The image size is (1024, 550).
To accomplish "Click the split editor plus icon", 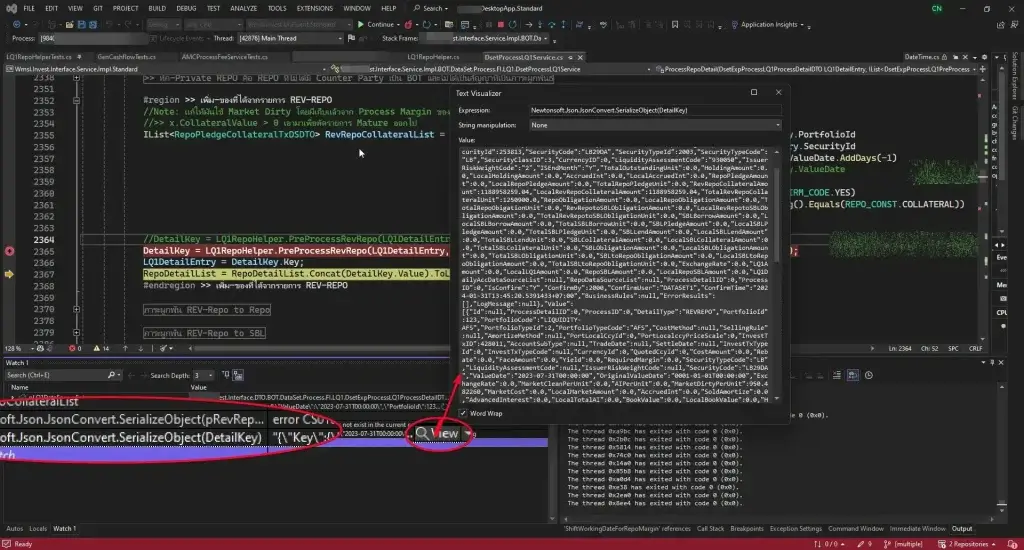I will coord(982,69).
